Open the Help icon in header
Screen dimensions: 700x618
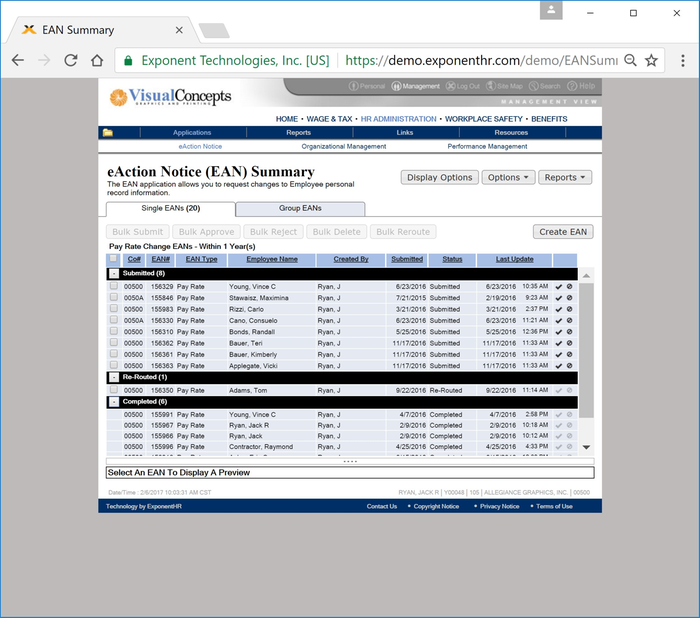(x=572, y=86)
